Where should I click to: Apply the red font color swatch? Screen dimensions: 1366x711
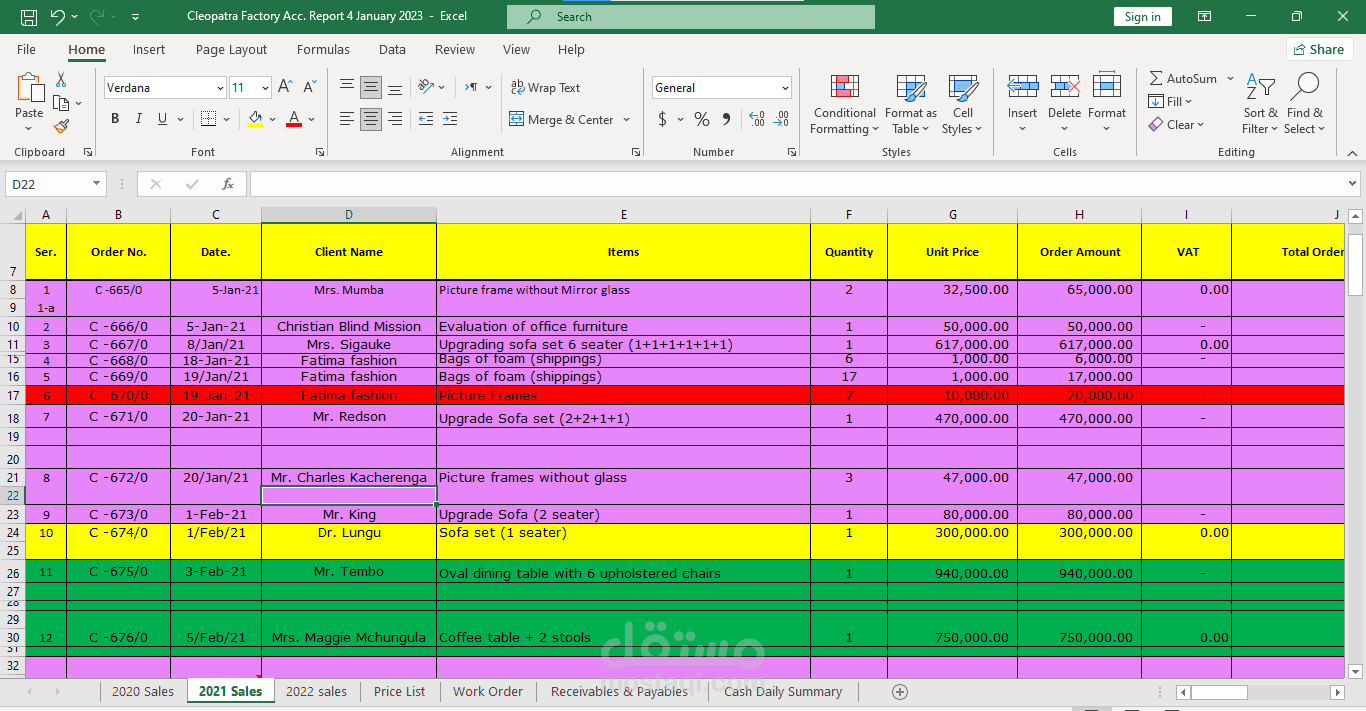[294, 119]
